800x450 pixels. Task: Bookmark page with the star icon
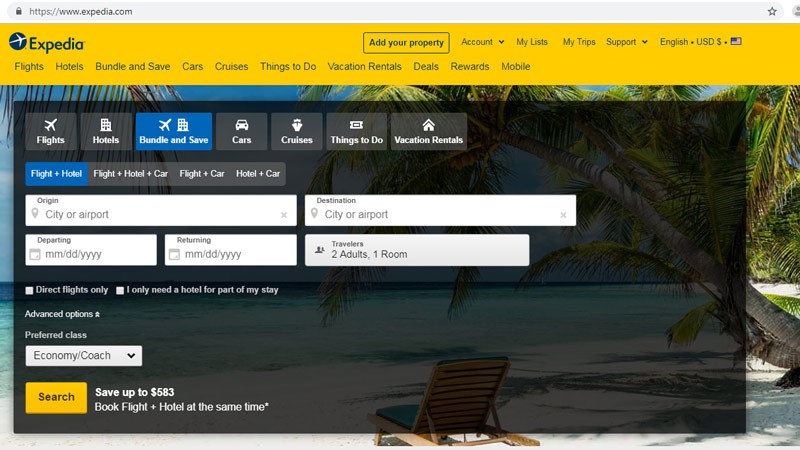(772, 11)
